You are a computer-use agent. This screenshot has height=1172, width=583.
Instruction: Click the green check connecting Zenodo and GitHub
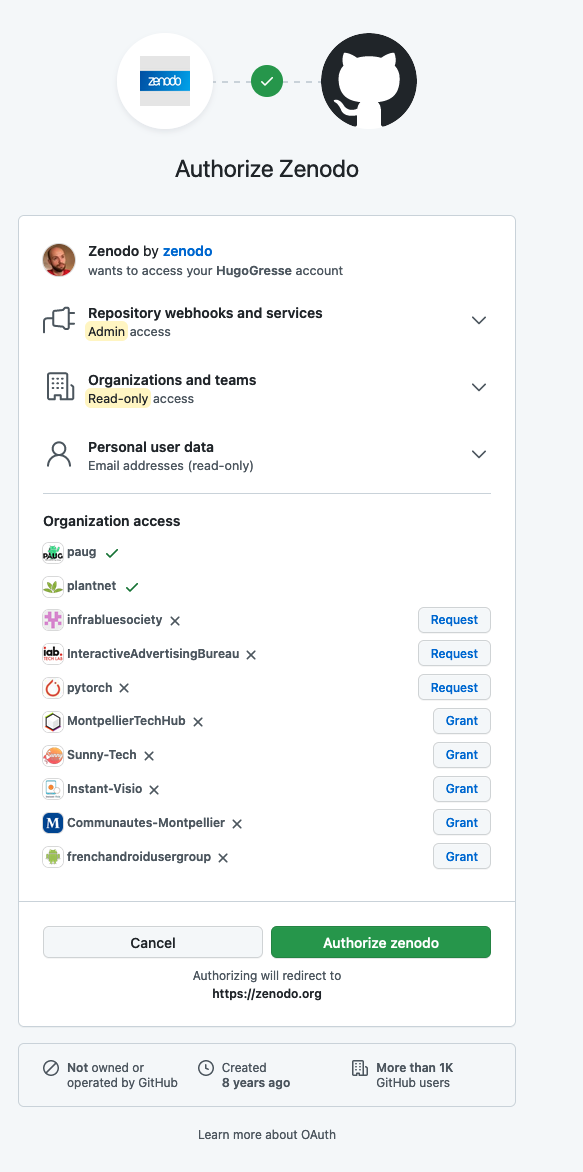tap(266, 80)
